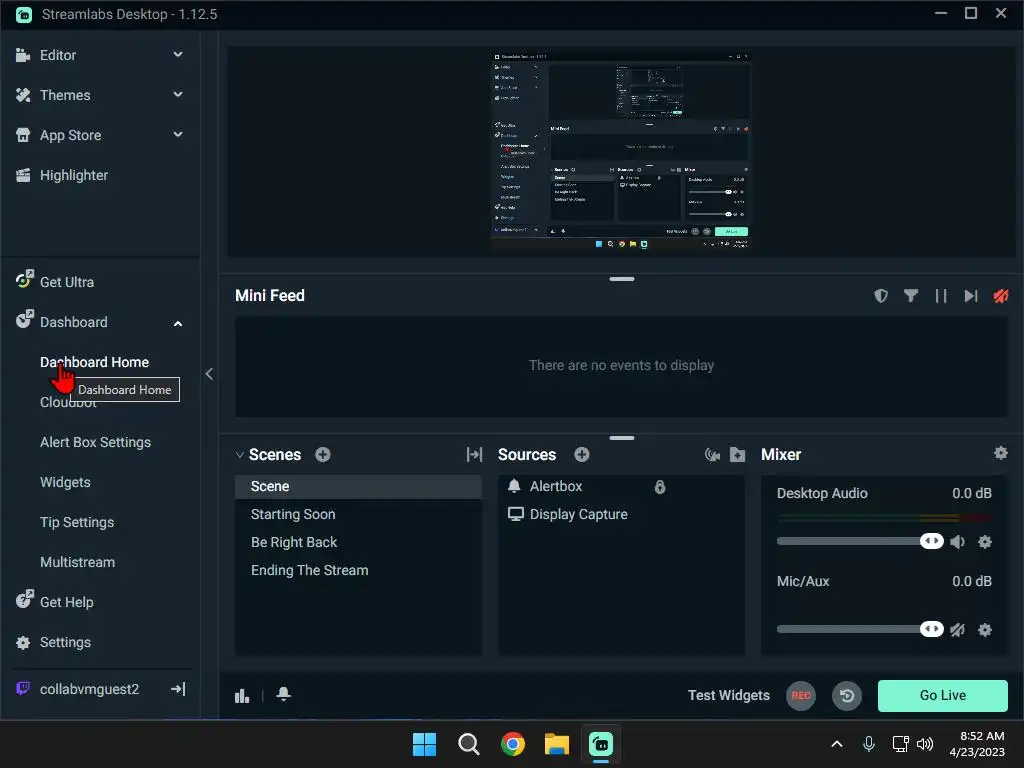
Task: Expand the App Store chevron
Action: 178,135
